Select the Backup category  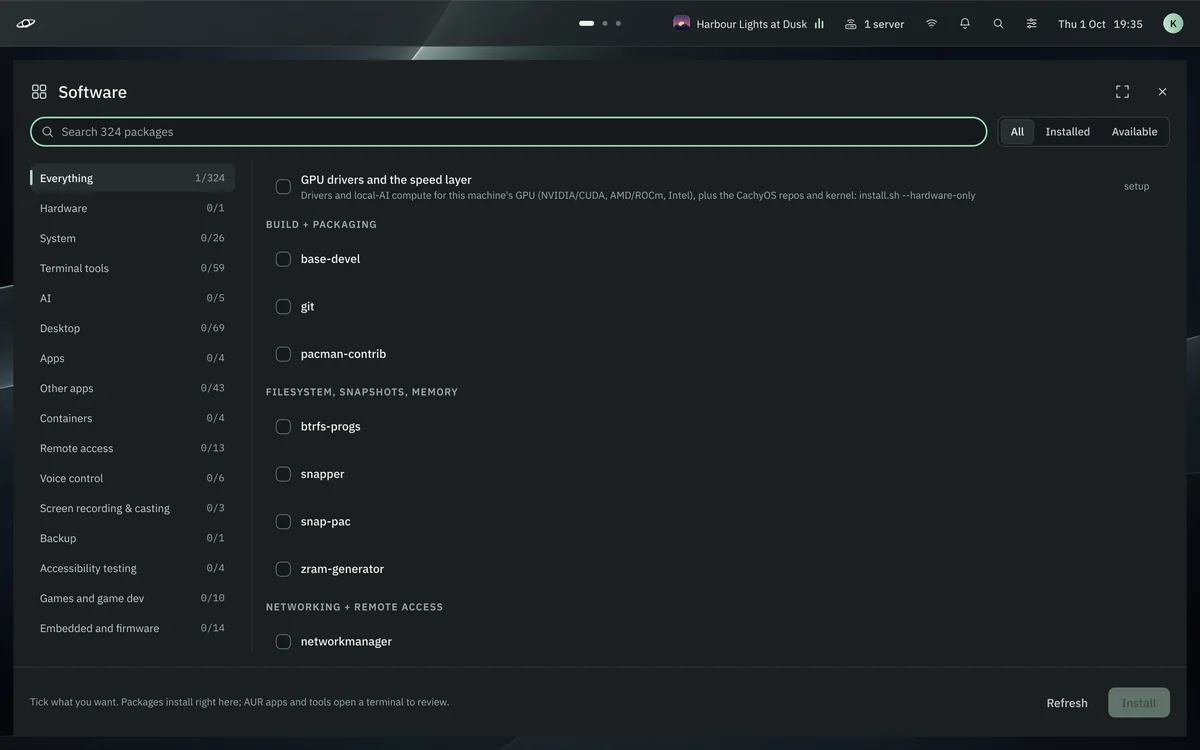click(x=132, y=538)
